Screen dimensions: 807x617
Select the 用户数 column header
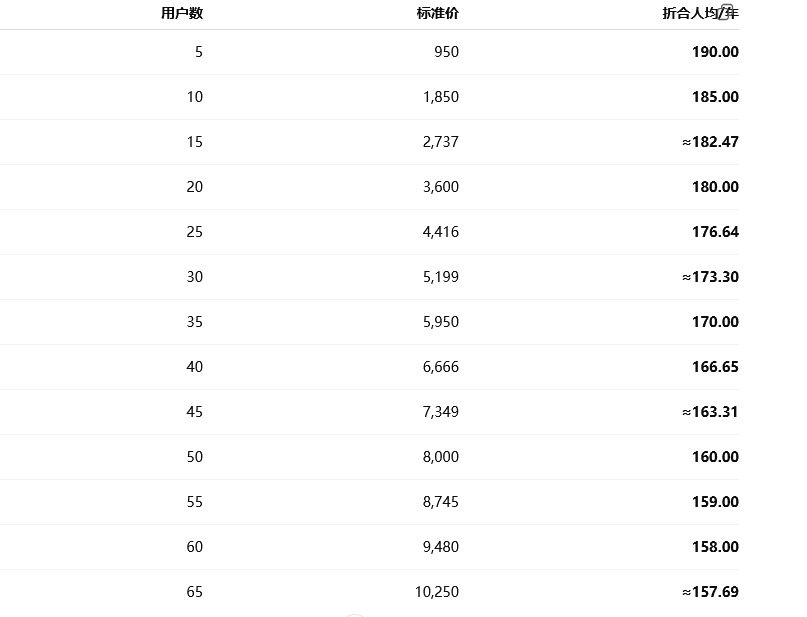tap(182, 13)
